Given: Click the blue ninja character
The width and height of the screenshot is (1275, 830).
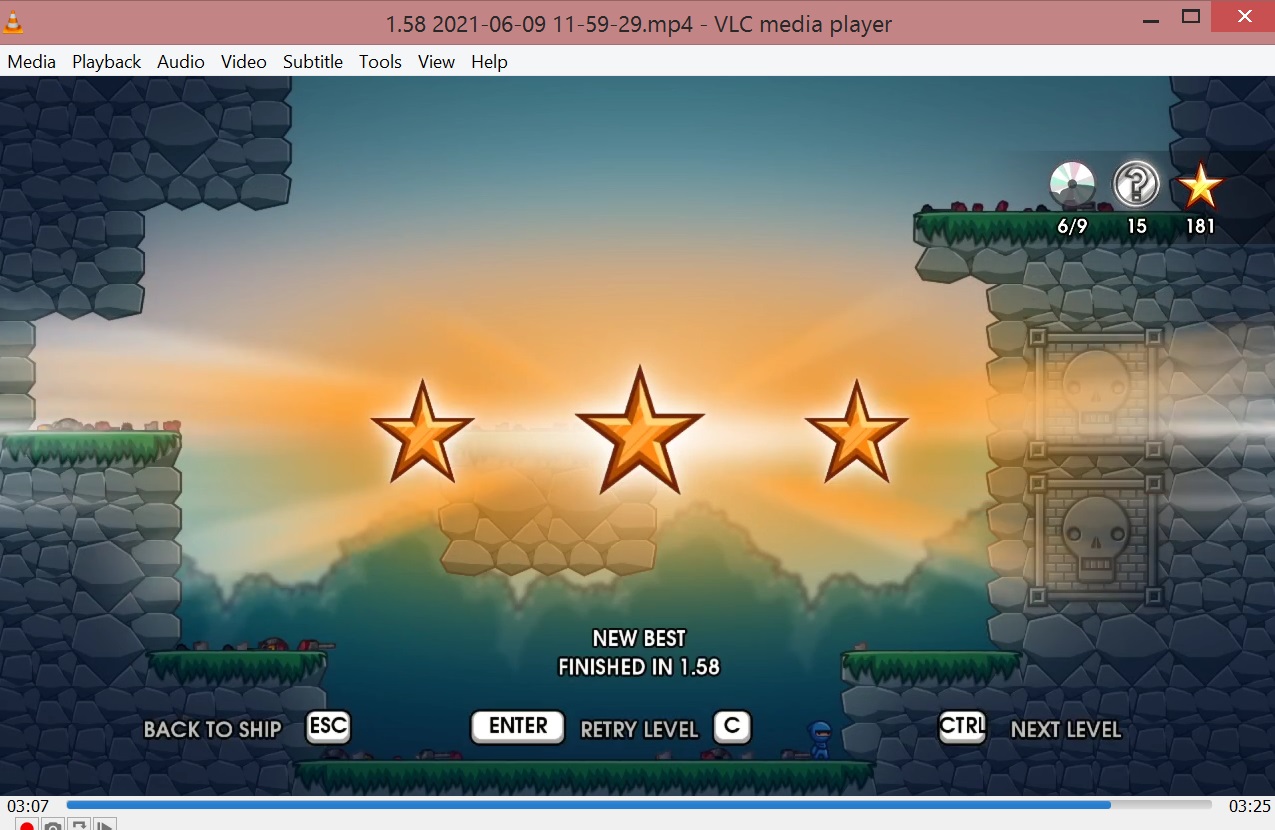Looking at the screenshot, I should tap(820, 740).
